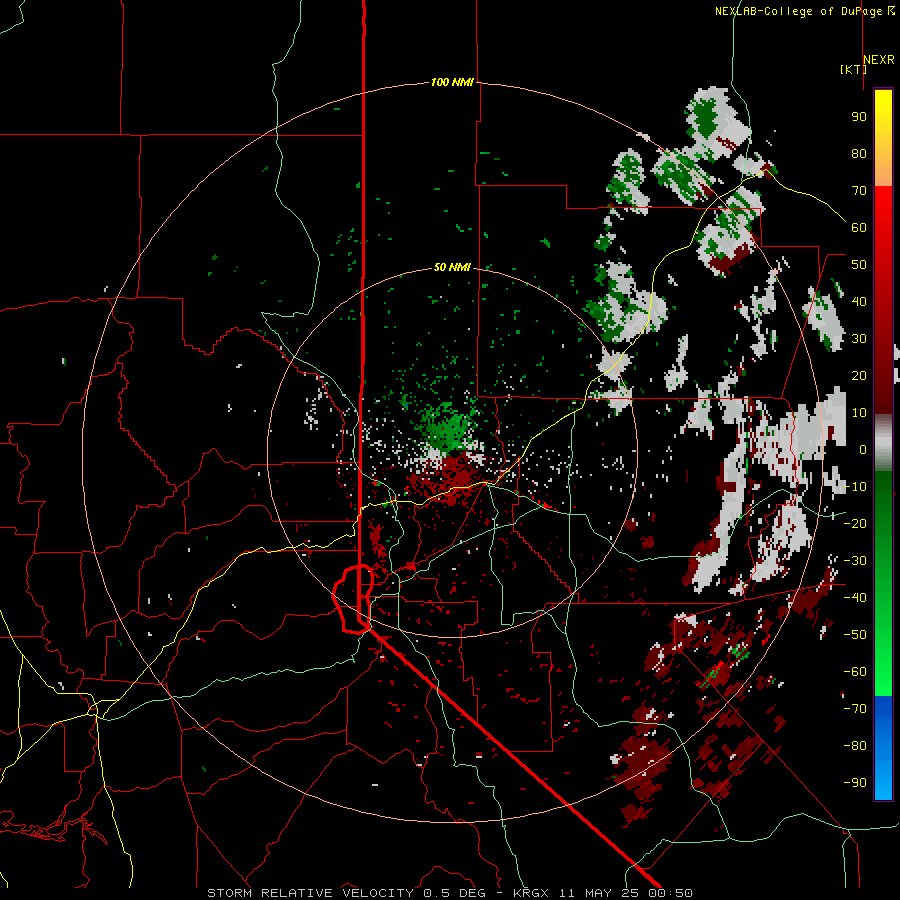Screen dimensions: 900x900
Task: Select the -40 value on velocity scale
Action: click(855, 598)
